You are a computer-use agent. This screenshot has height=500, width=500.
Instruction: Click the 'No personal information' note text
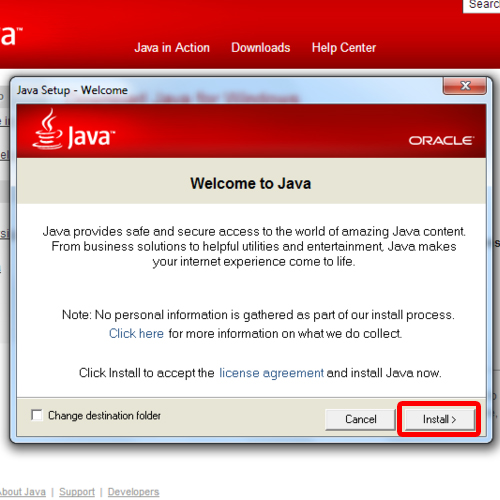point(258,315)
